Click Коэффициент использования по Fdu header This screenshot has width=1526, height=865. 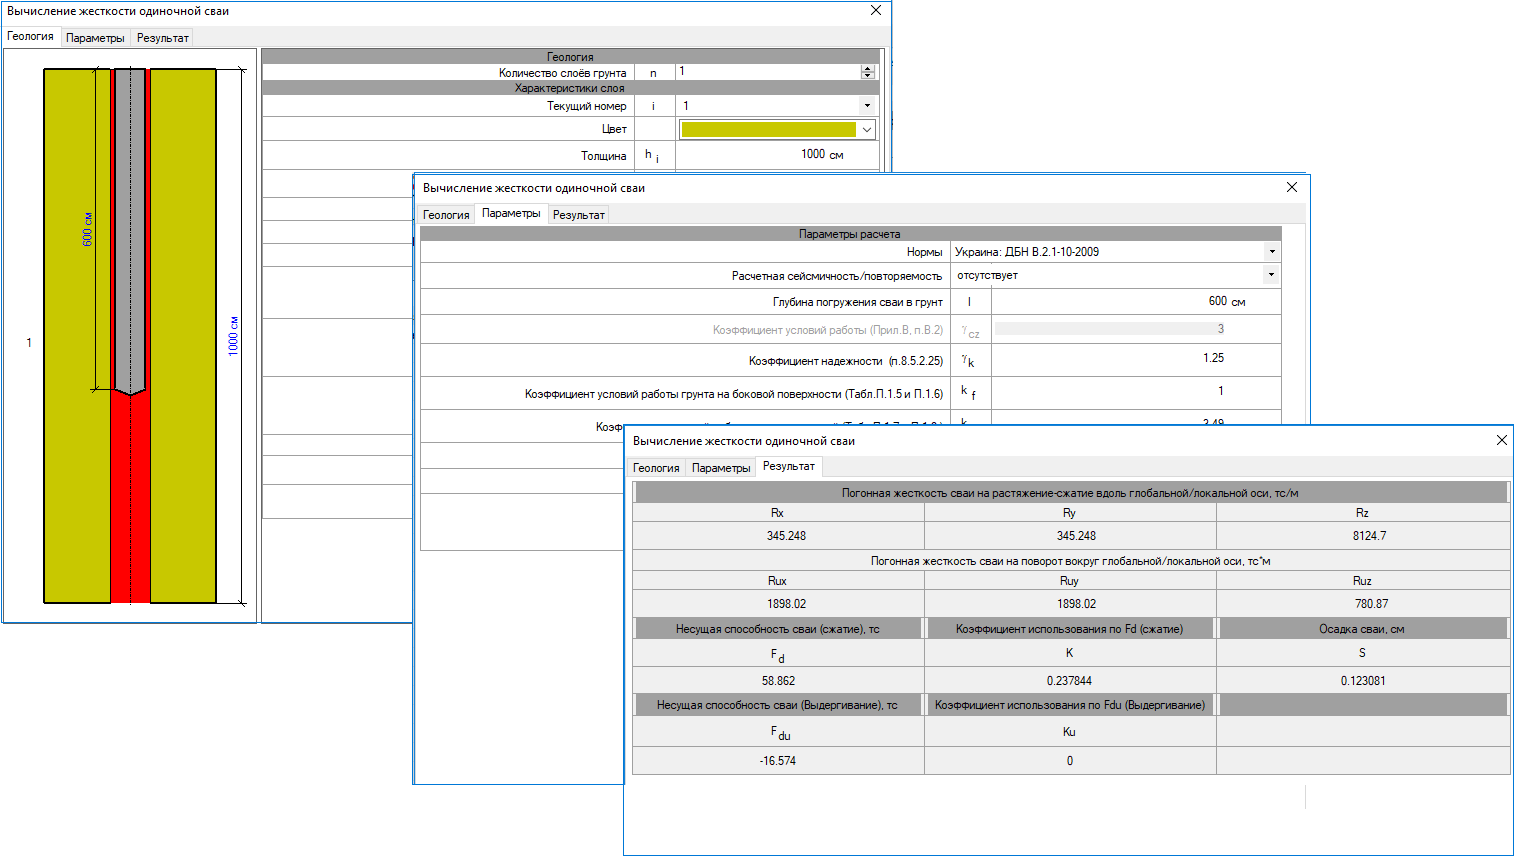click(x=1070, y=705)
